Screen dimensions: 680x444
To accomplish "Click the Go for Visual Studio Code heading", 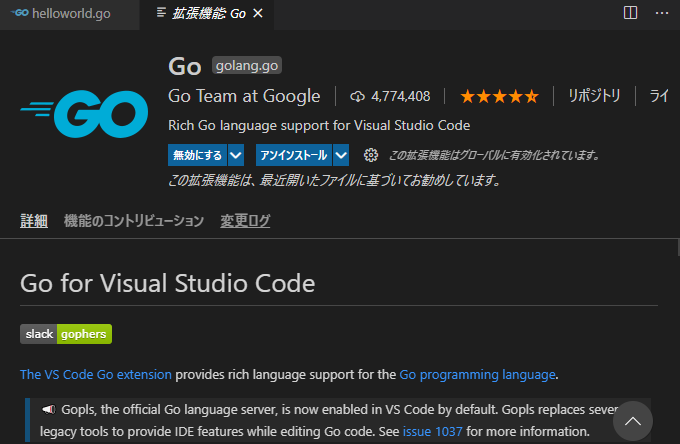I will tap(167, 284).
